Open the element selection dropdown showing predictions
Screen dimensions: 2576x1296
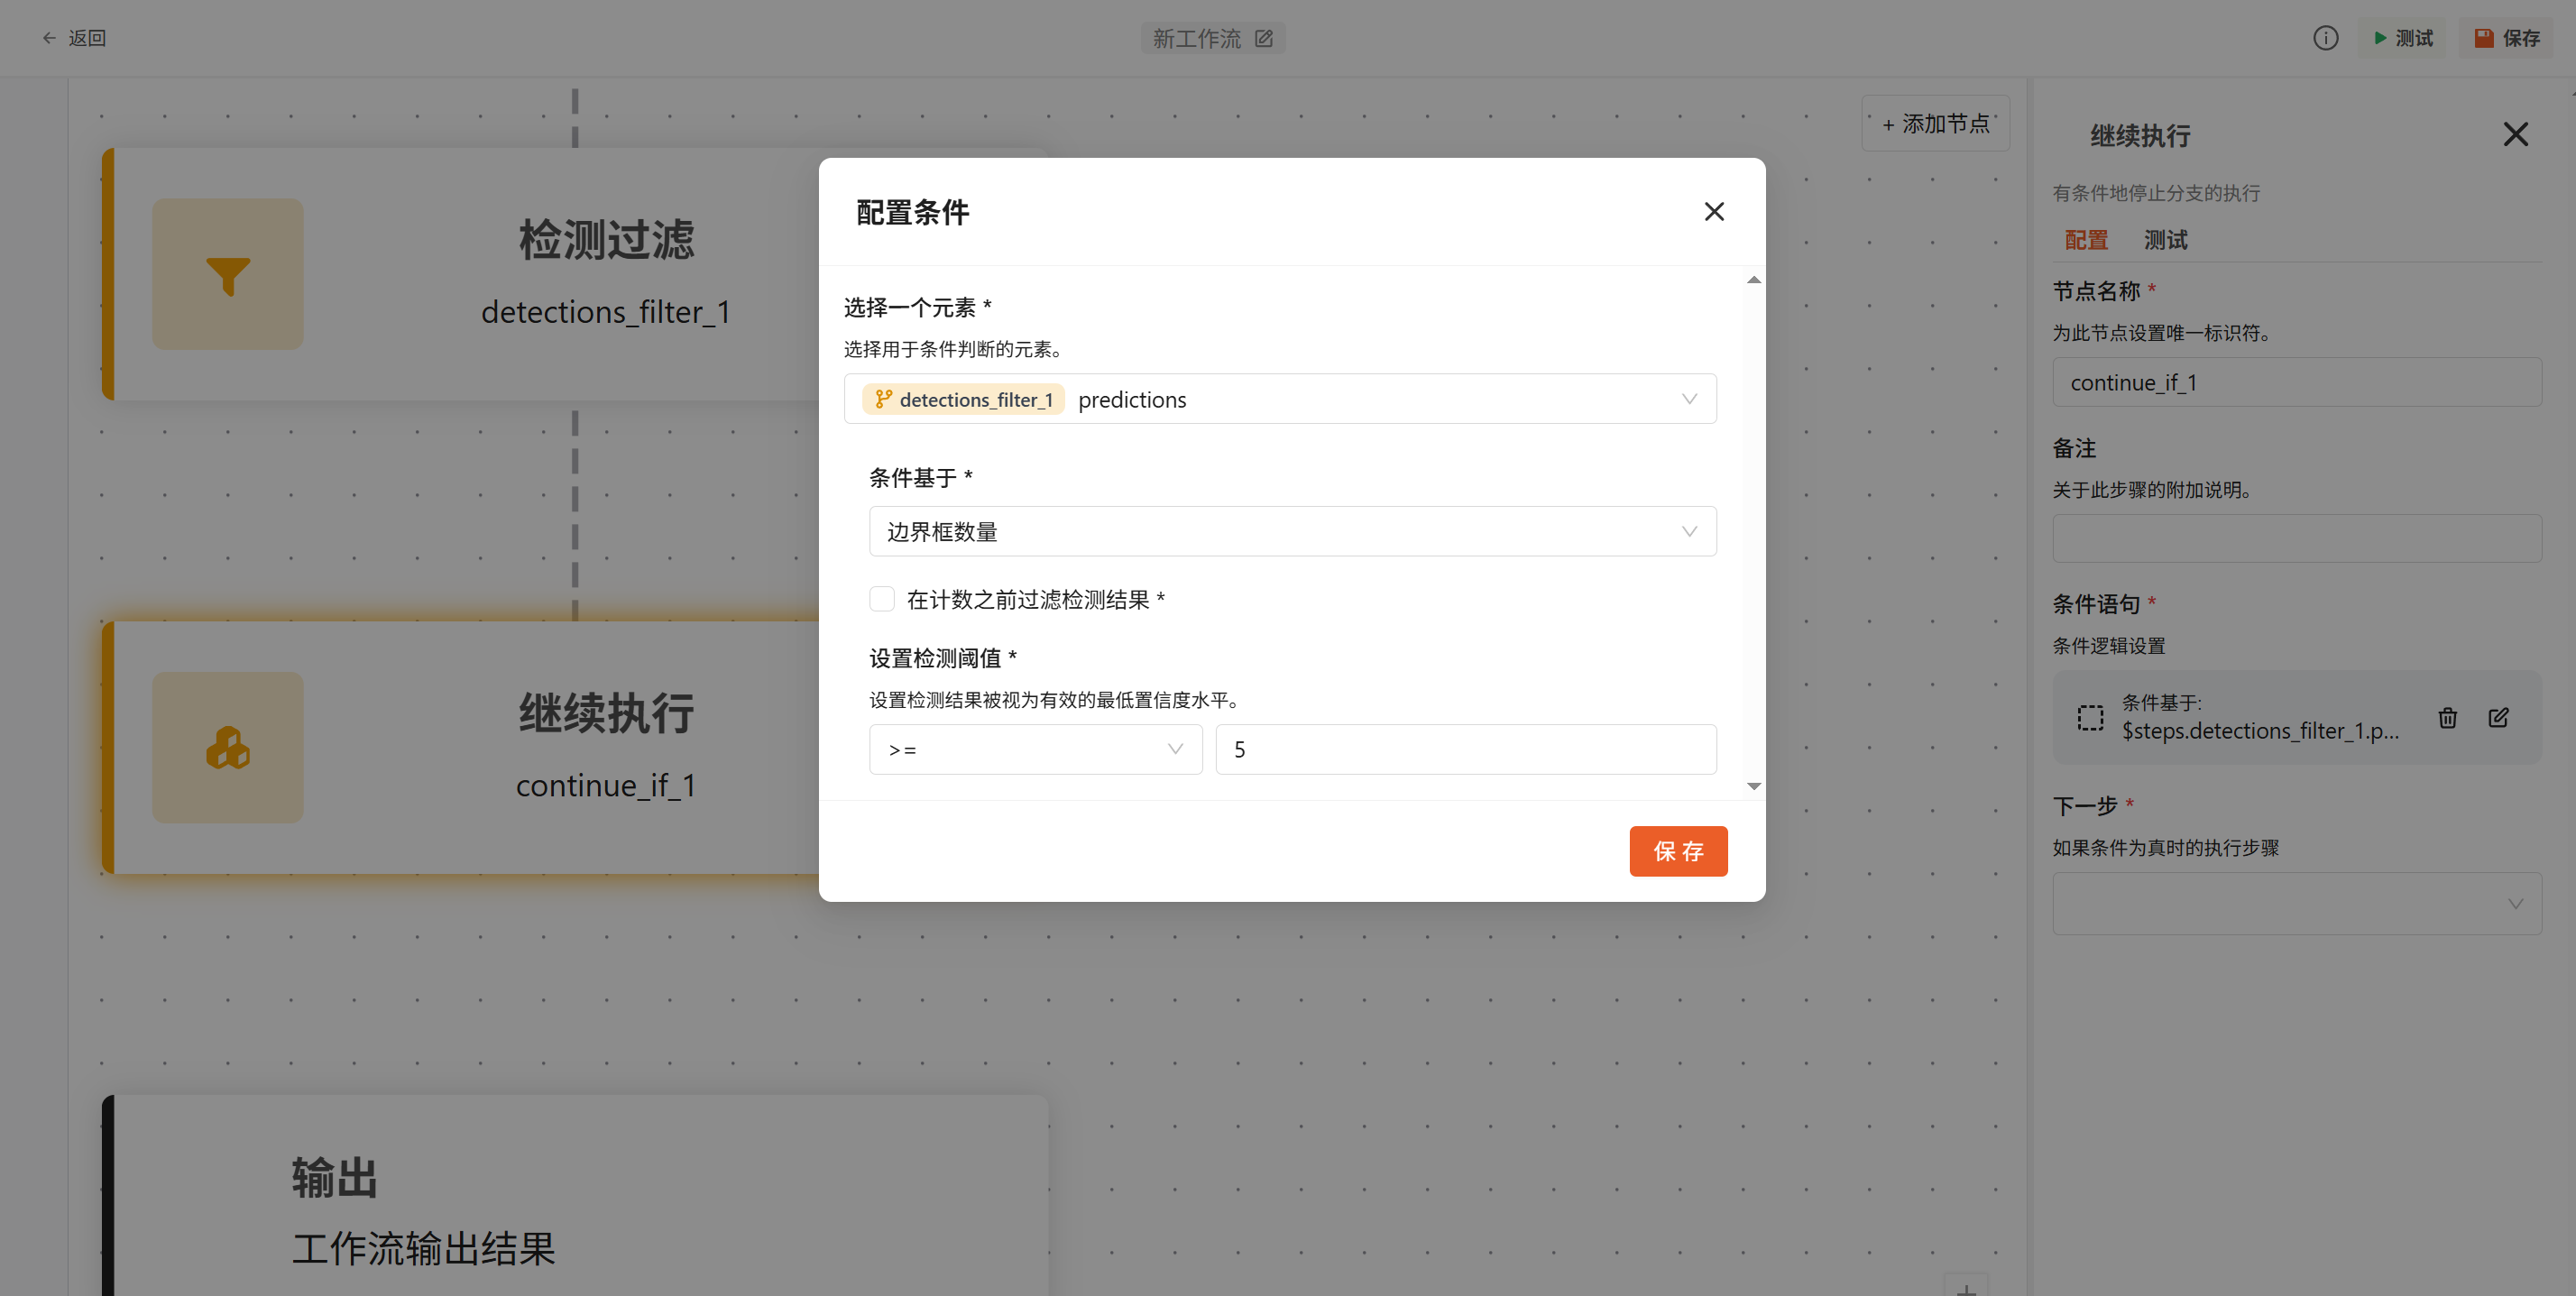[1280, 399]
